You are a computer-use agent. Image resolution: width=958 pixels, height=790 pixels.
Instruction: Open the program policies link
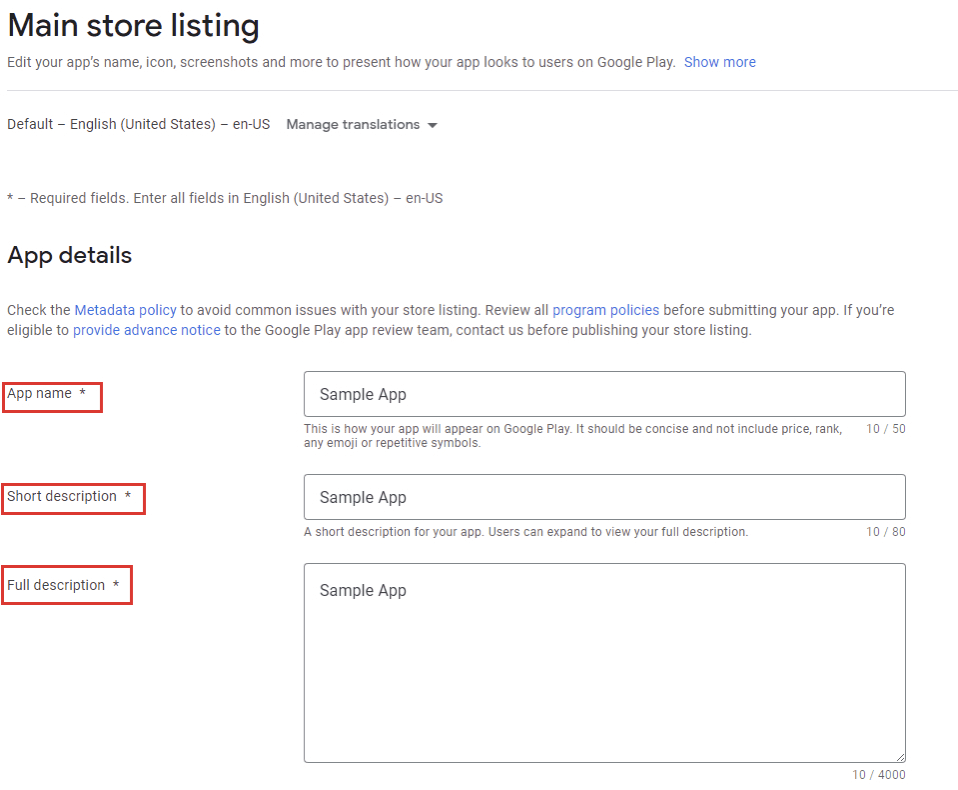tap(605, 310)
